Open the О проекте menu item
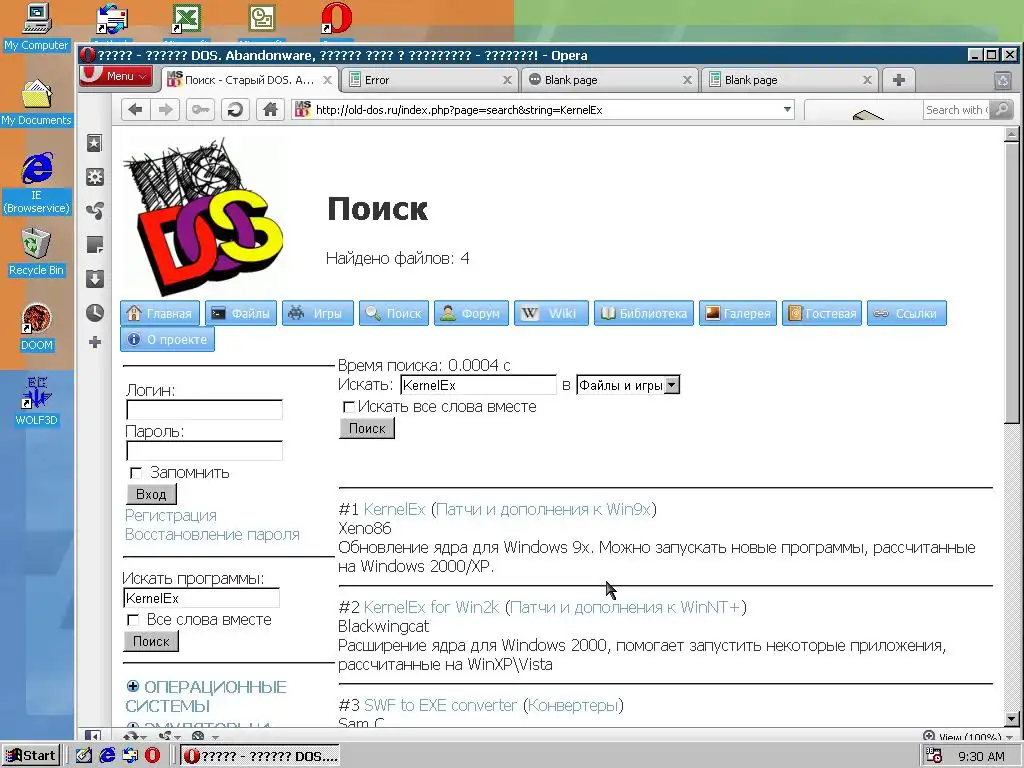The image size is (1024, 768). point(167,339)
